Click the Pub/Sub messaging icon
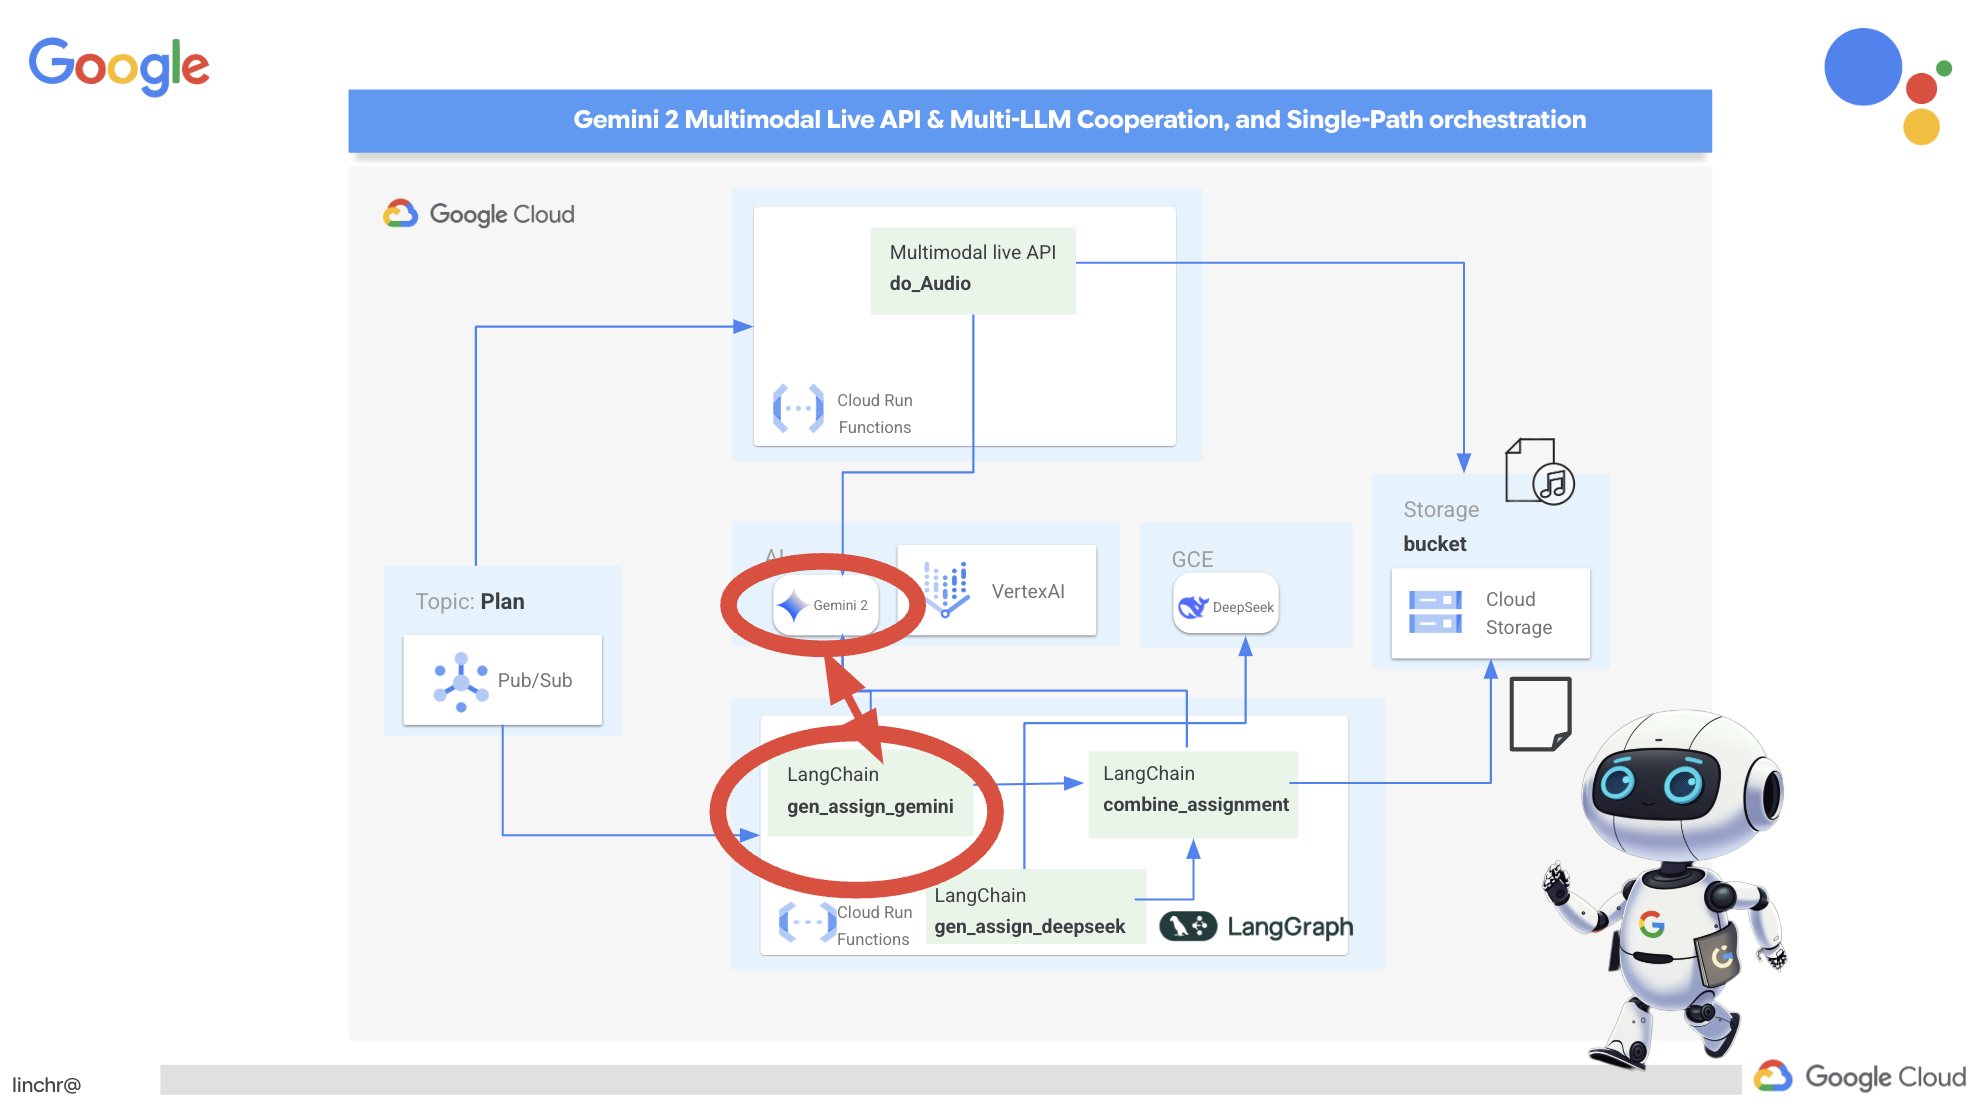1982x1104 pixels. pos(462,678)
